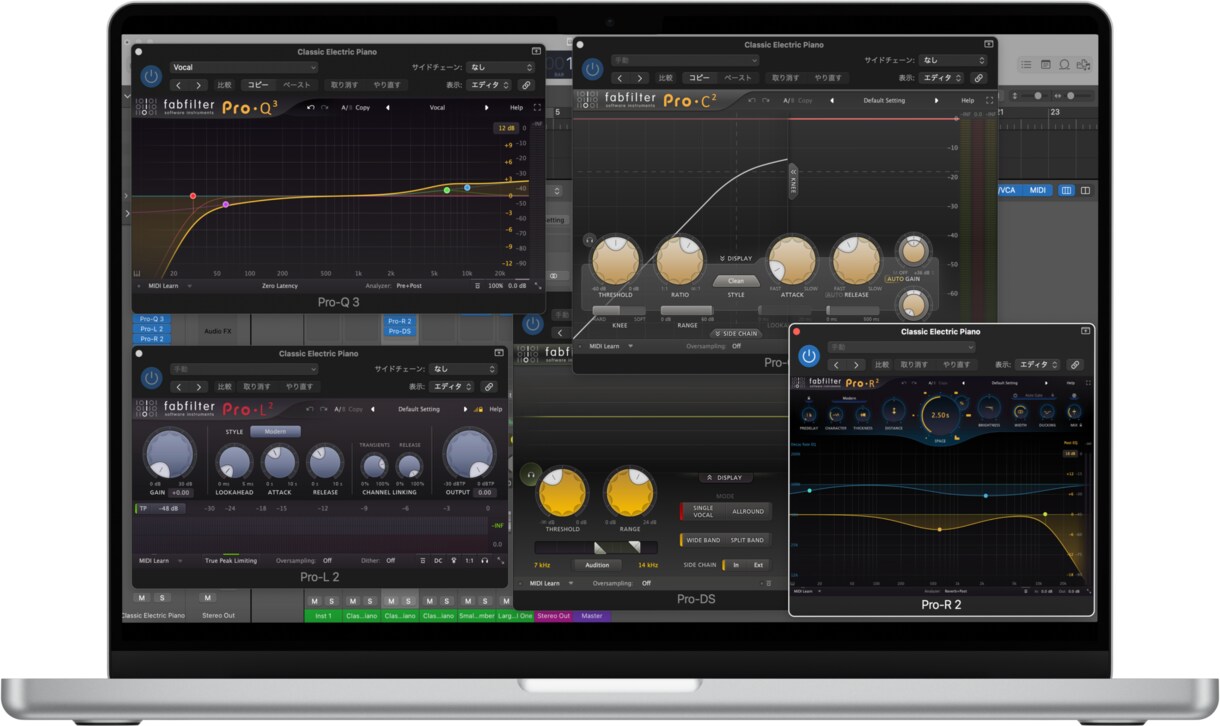Open the Help menu in Pro-Q 3
Screen dimensions: 1220x726
(516, 107)
